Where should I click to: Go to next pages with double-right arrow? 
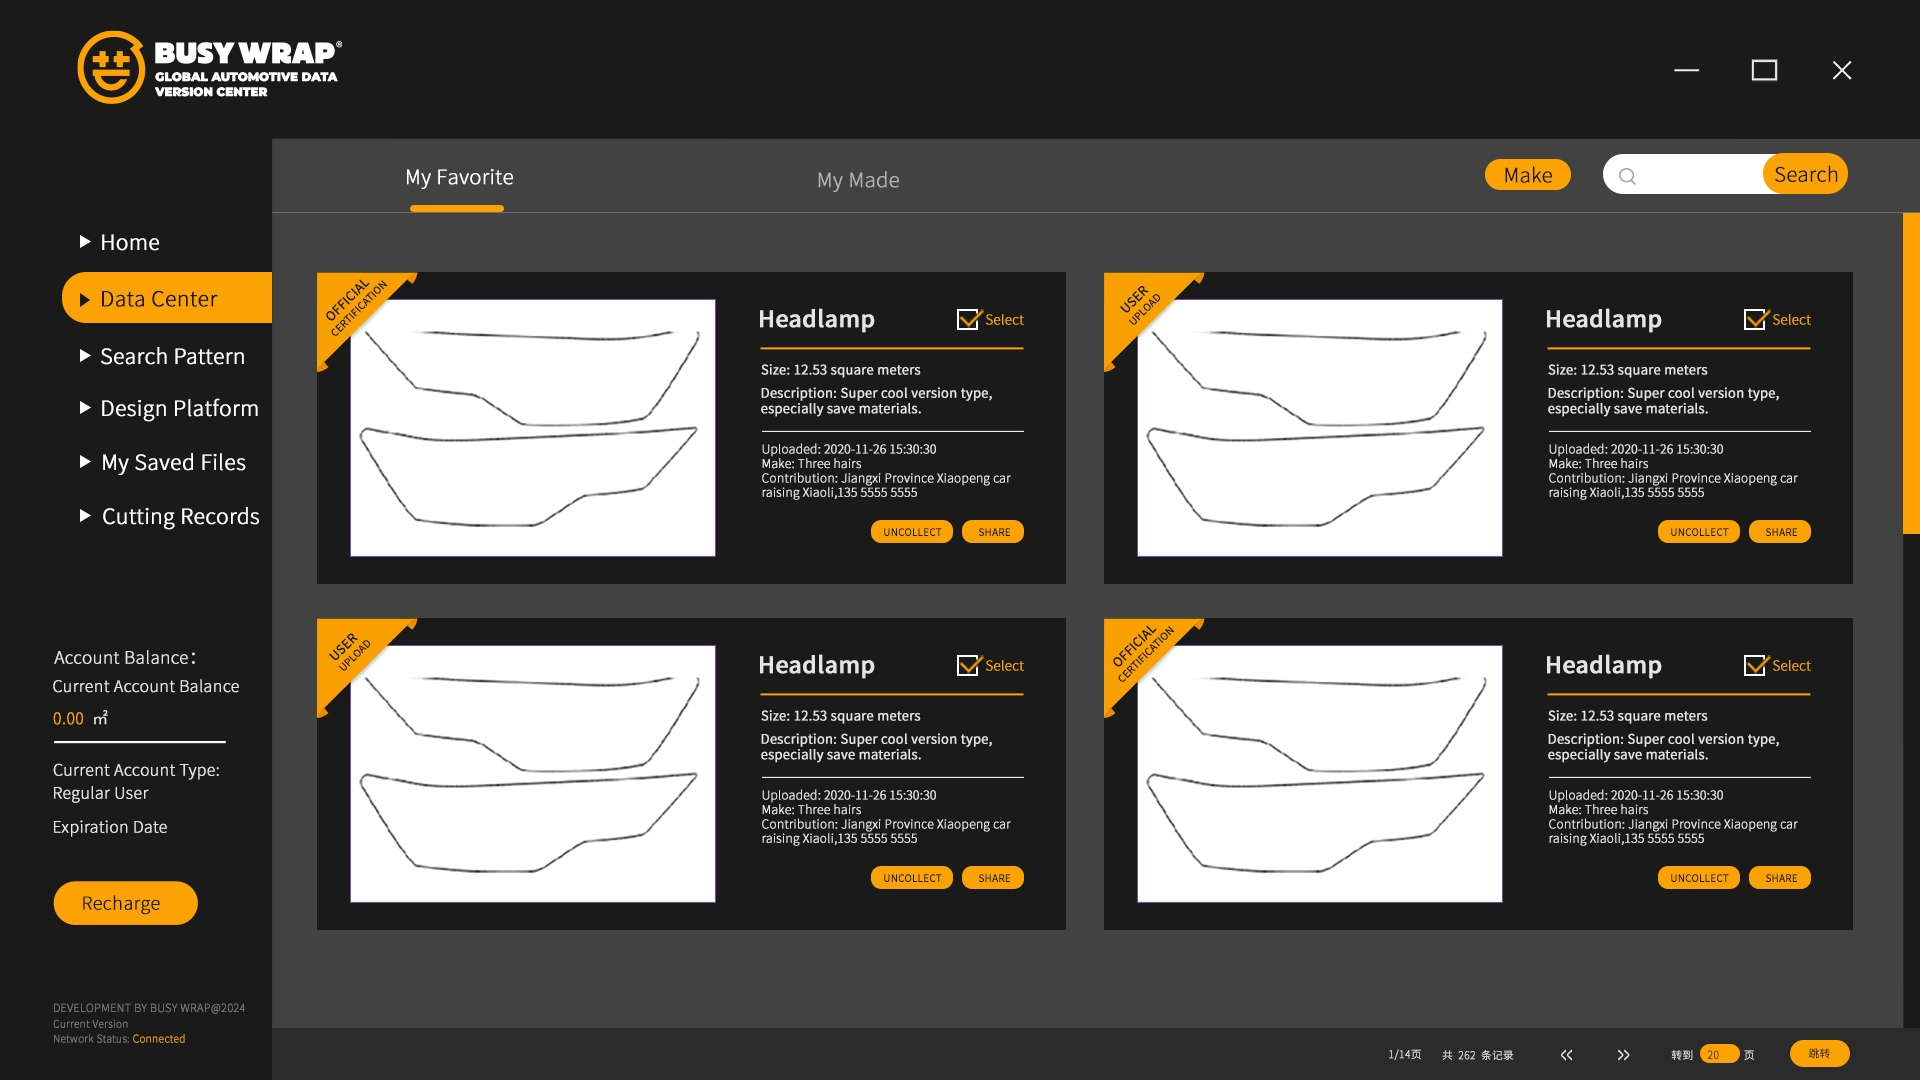pos(1623,1055)
